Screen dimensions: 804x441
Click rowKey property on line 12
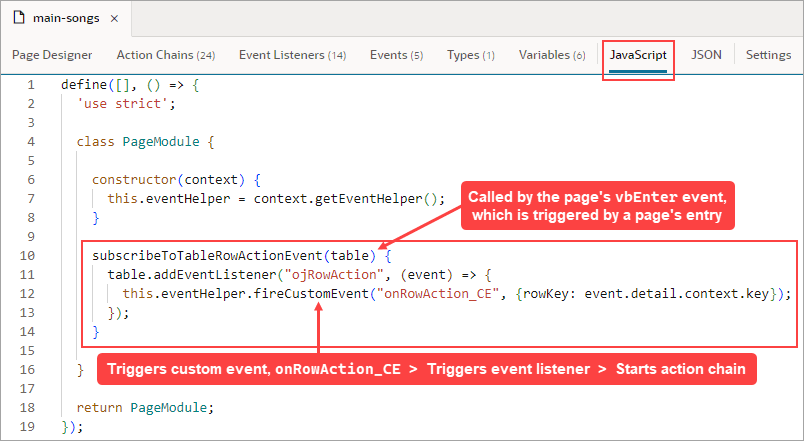point(547,293)
